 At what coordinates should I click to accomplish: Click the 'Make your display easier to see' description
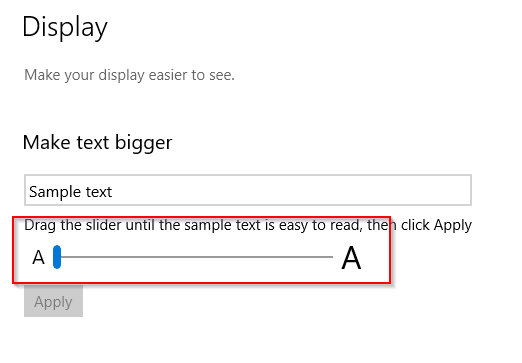(129, 75)
